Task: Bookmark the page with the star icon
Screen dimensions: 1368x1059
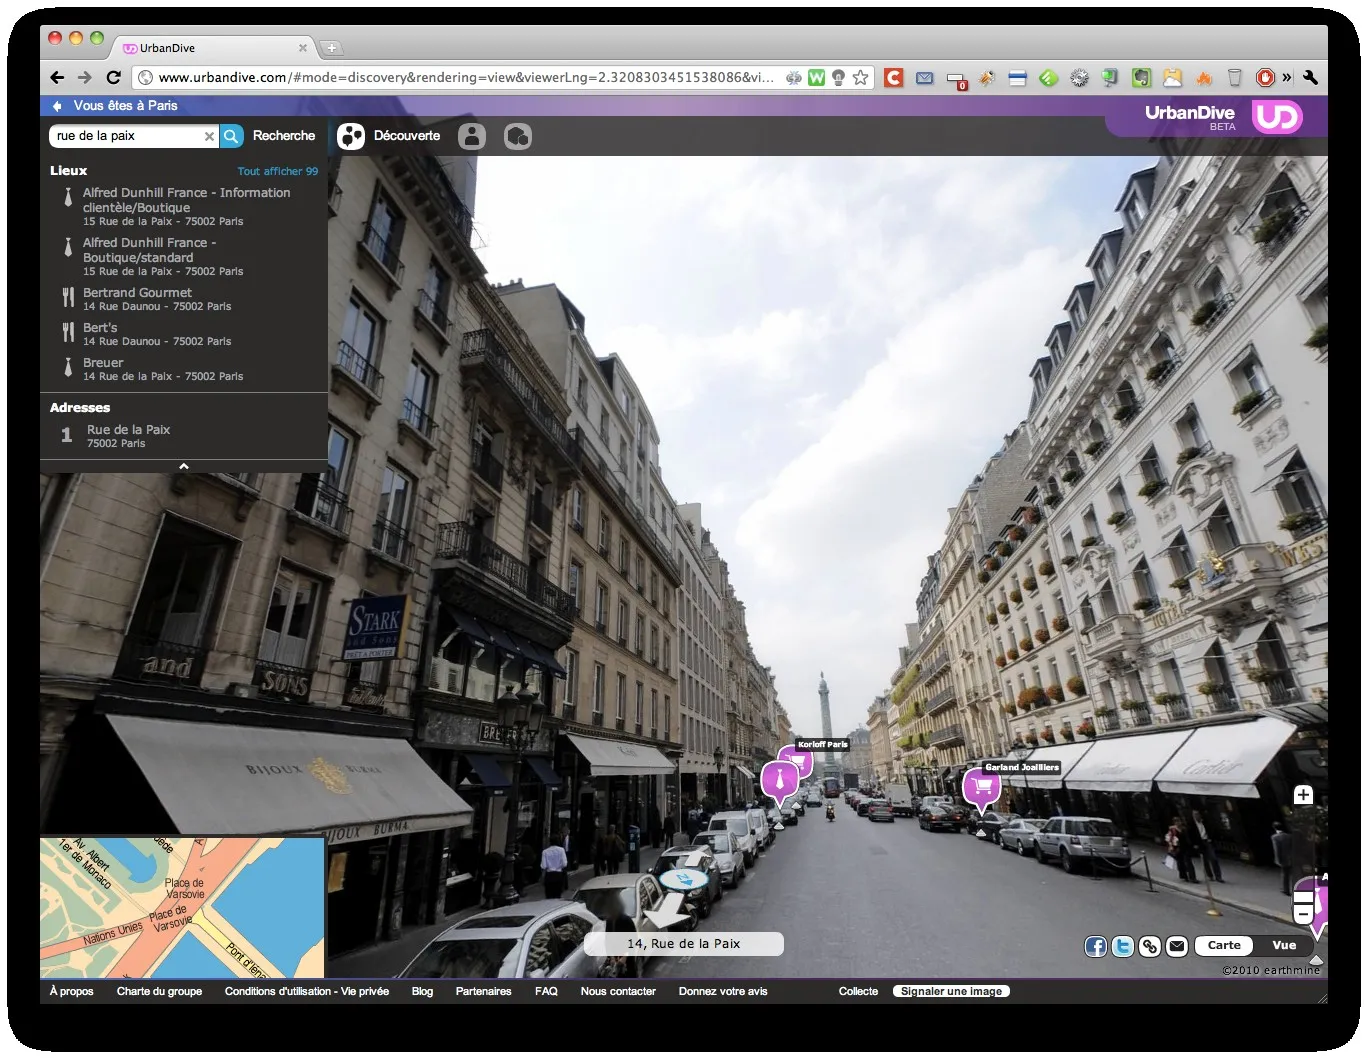Action: 860,78
